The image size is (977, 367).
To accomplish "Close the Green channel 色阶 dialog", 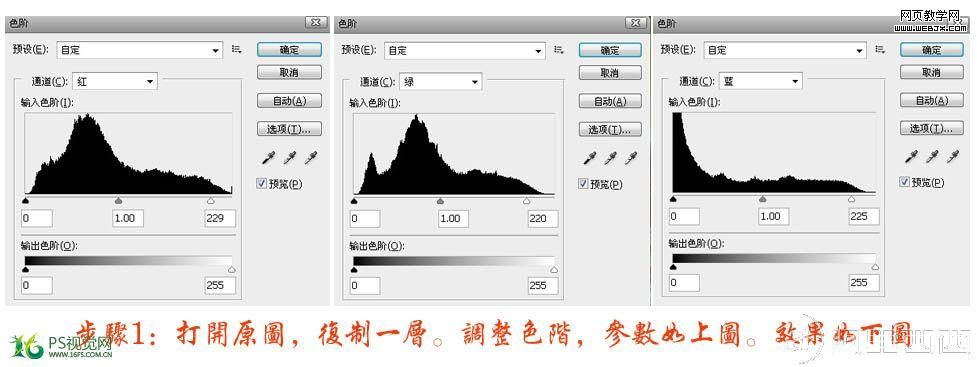I will click(636, 22).
